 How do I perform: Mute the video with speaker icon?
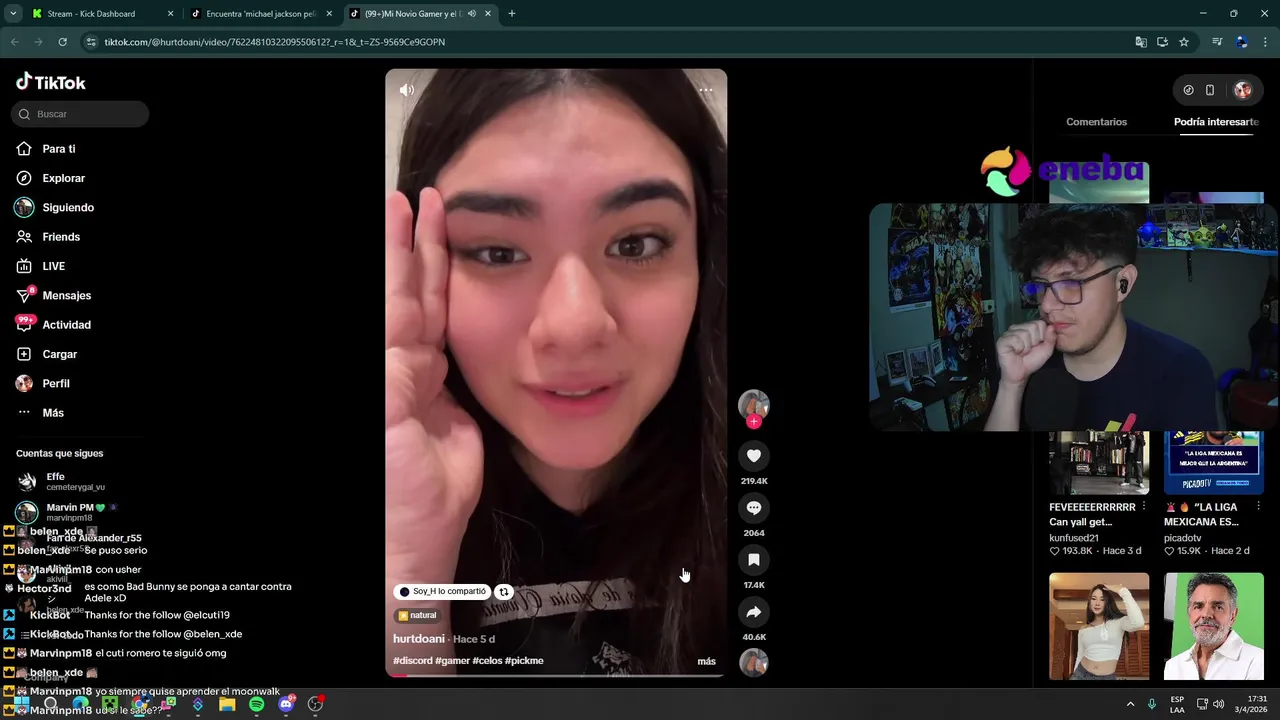[407, 90]
